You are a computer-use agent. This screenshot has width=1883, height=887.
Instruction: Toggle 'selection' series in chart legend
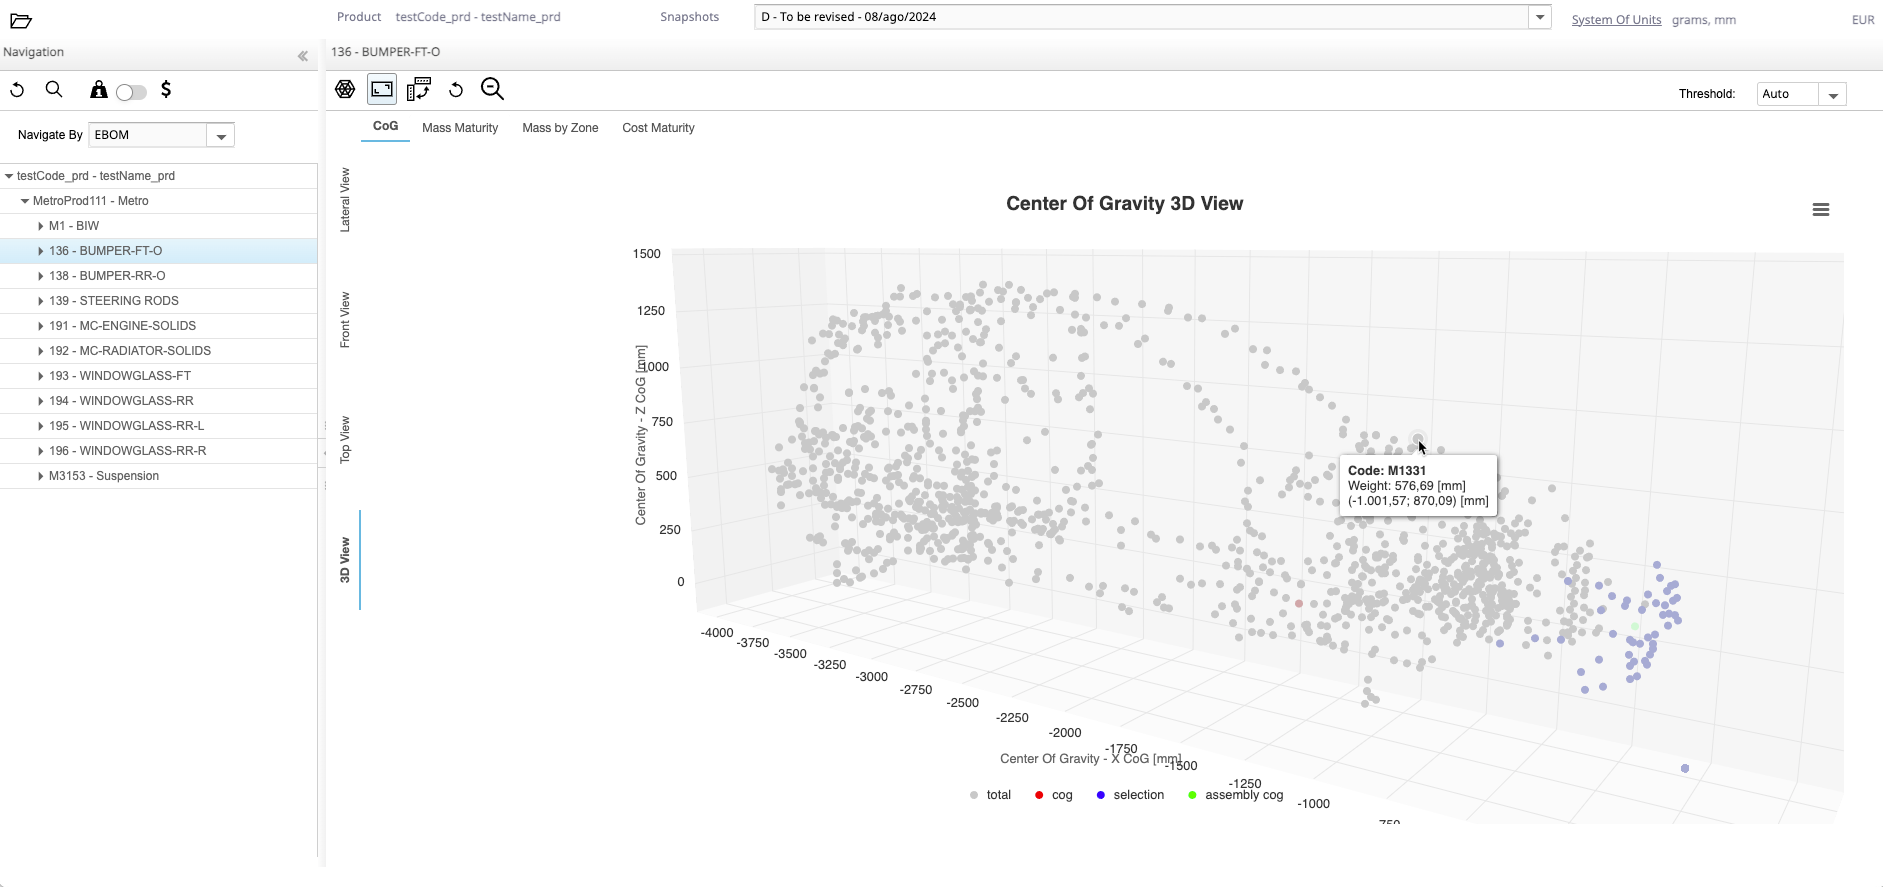click(x=1129, y=795)
